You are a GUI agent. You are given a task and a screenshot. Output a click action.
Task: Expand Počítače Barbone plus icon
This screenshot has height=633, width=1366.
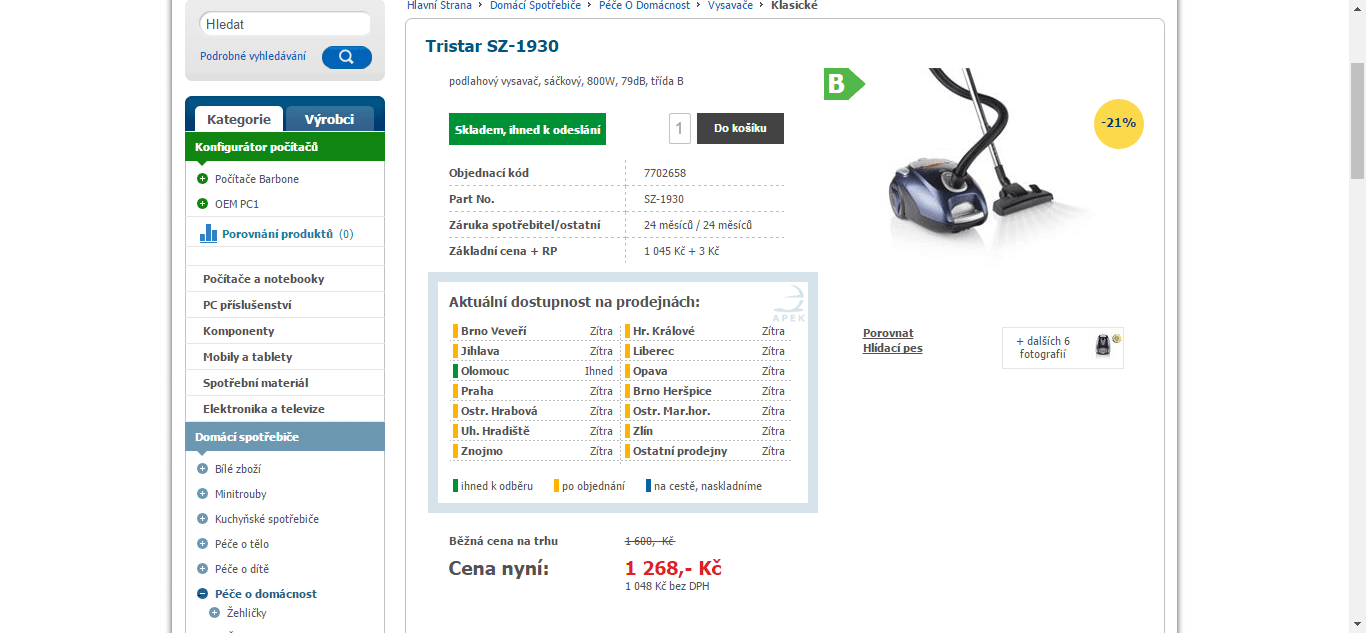coord(203,179)
